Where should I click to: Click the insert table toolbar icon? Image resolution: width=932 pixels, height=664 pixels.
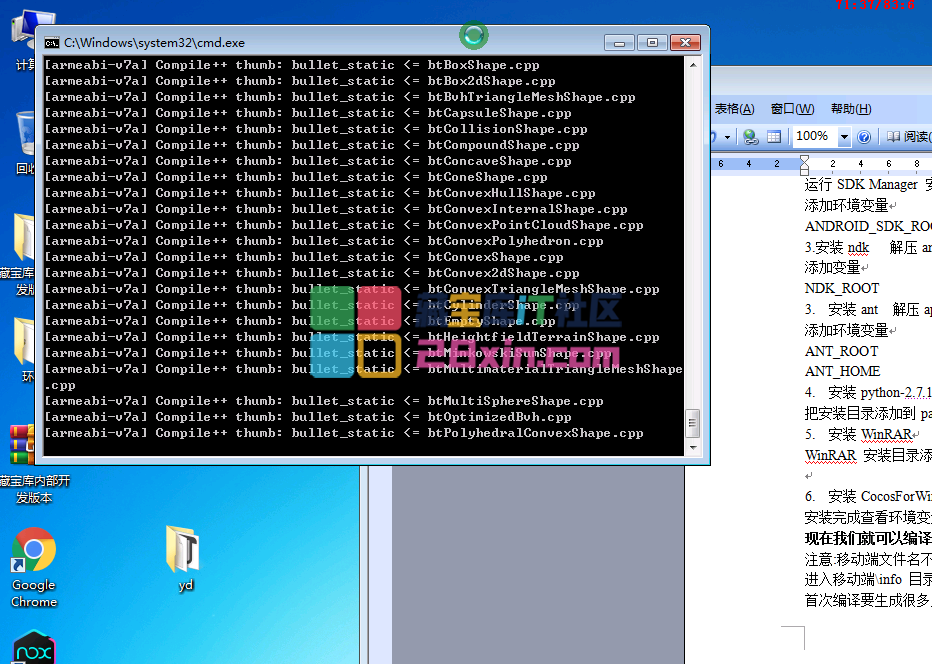(x=773, y=137)
